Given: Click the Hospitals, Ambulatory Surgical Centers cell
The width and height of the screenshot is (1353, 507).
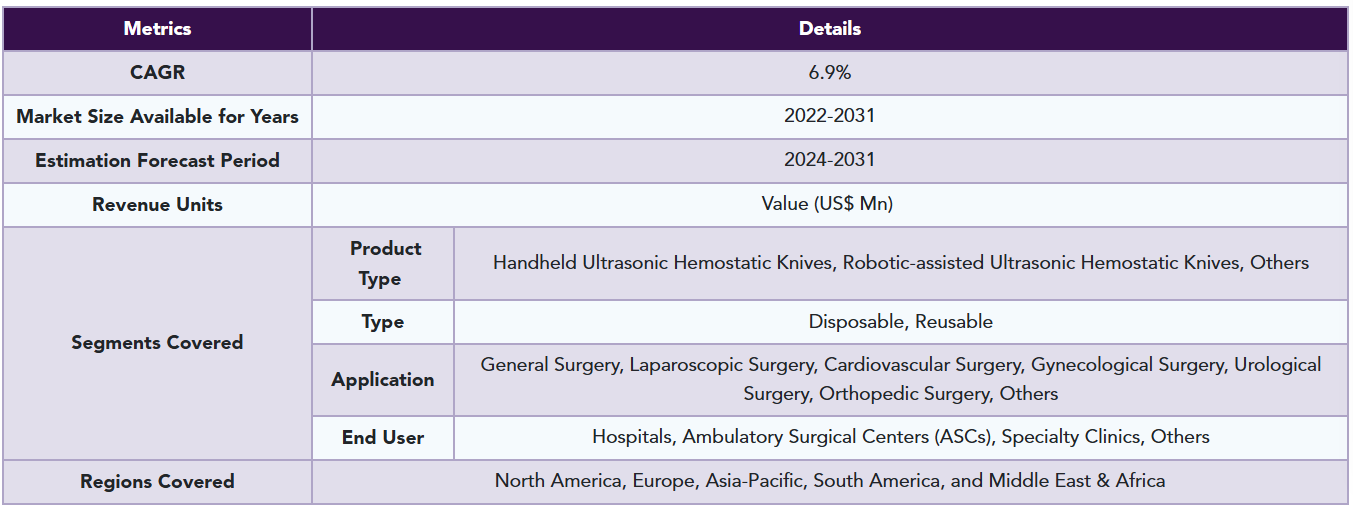Looking at the screenshot, I should click(900, 437).
